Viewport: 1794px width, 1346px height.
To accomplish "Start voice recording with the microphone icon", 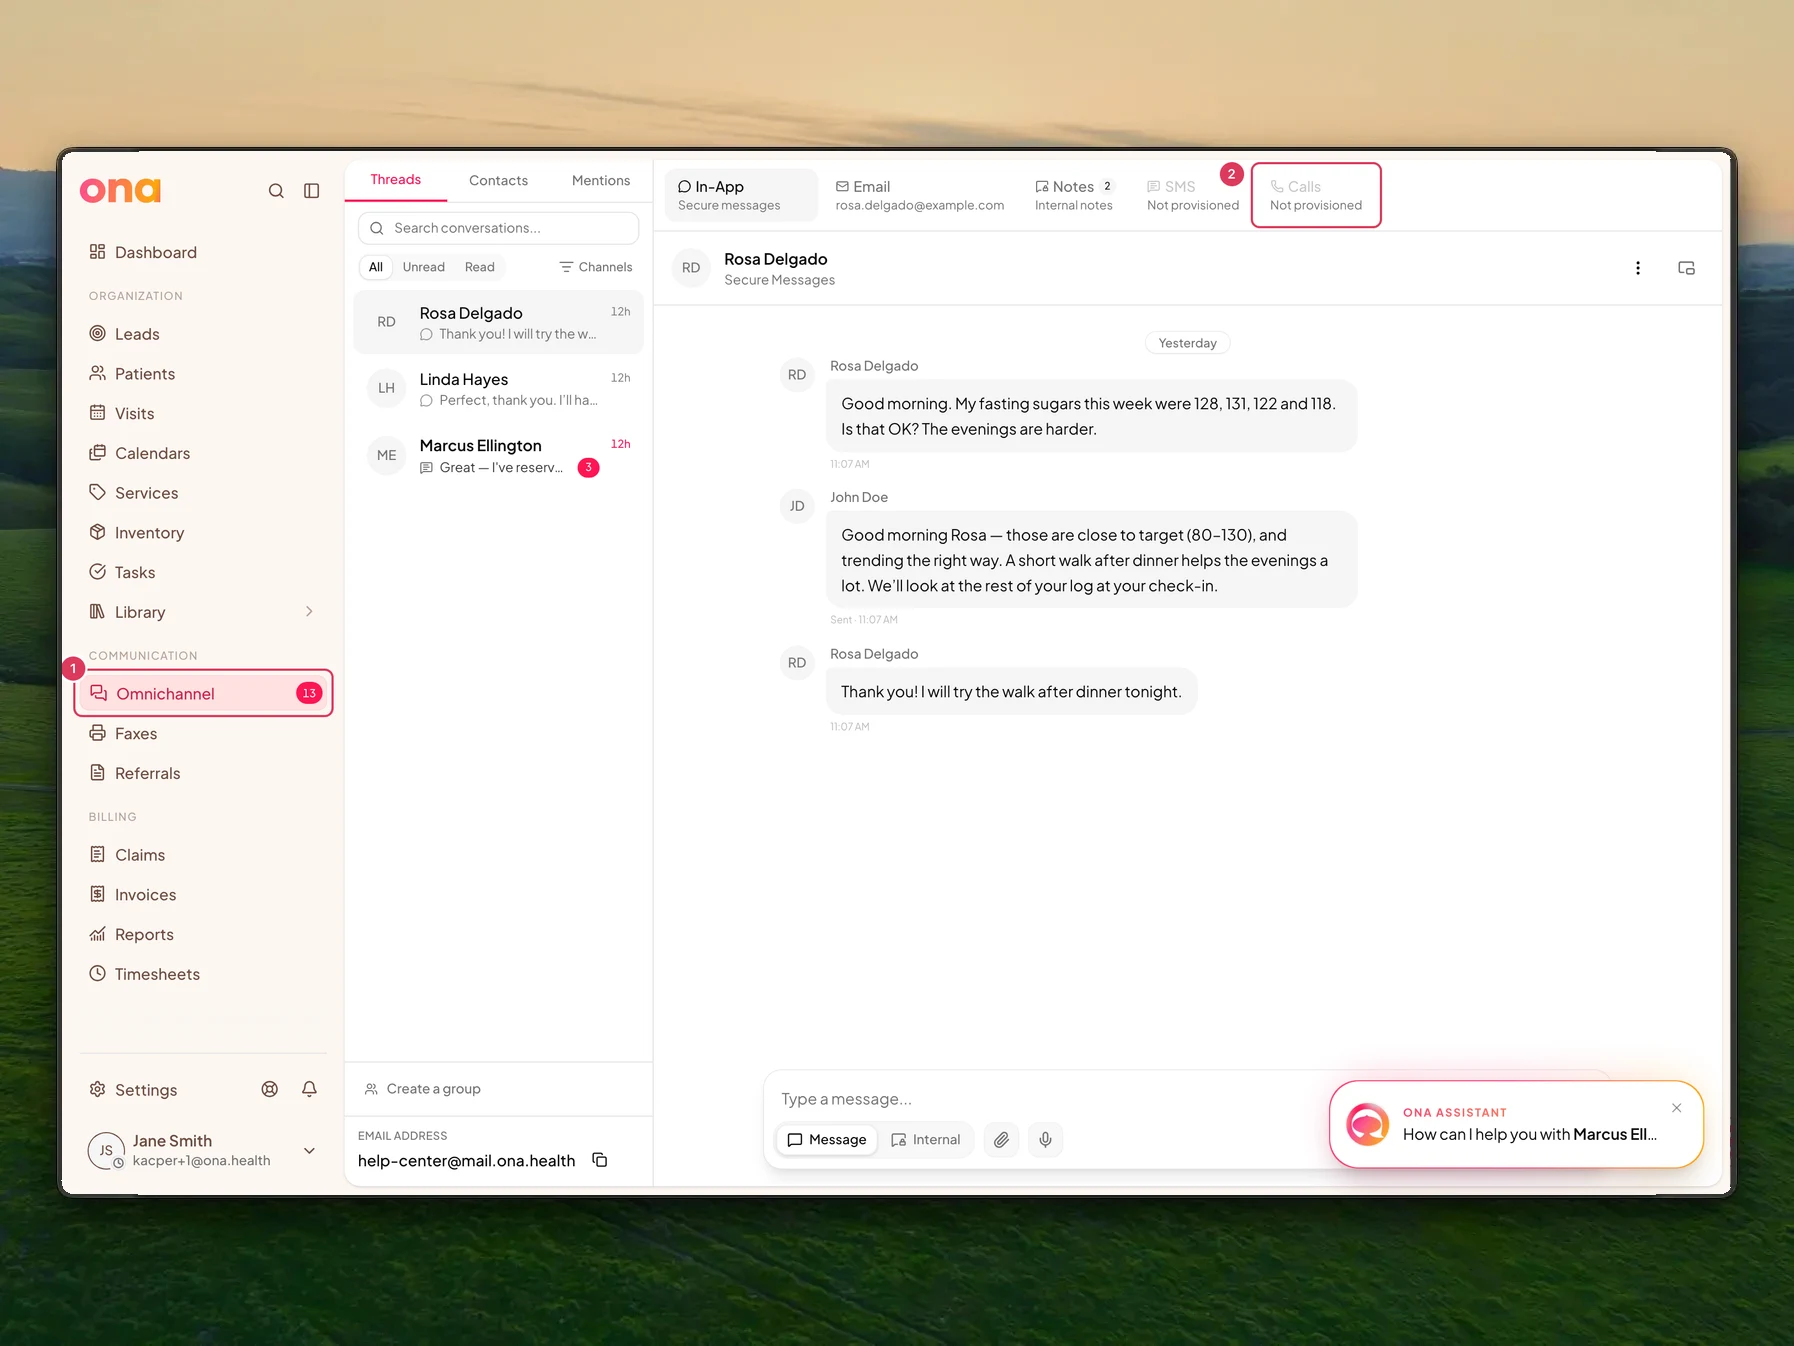I will tap(1045, 1140).
